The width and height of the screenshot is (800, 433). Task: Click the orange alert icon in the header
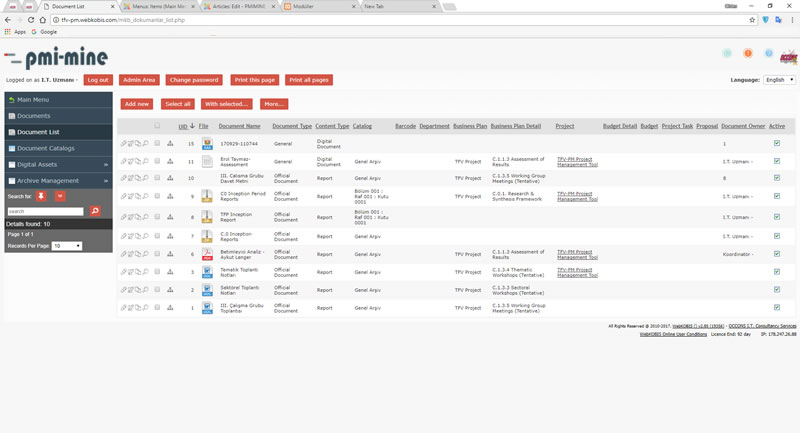point(746,53)
